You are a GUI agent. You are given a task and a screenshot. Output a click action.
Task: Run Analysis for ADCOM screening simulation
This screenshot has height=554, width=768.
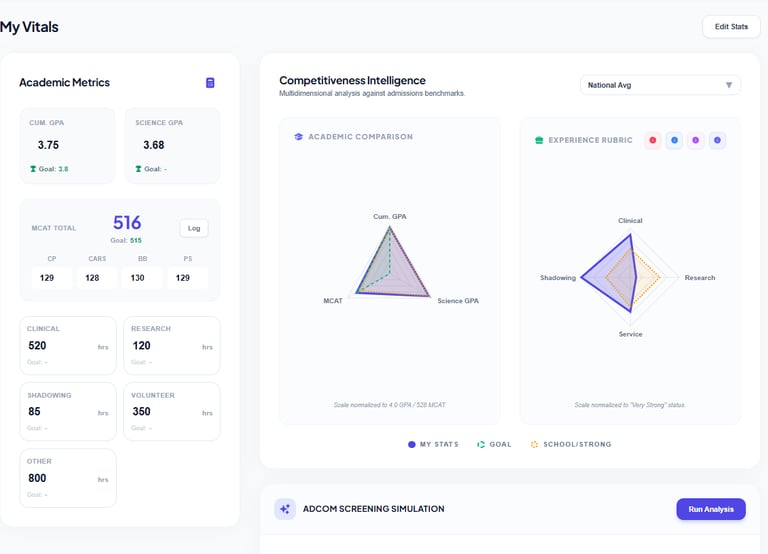(711, 509)
